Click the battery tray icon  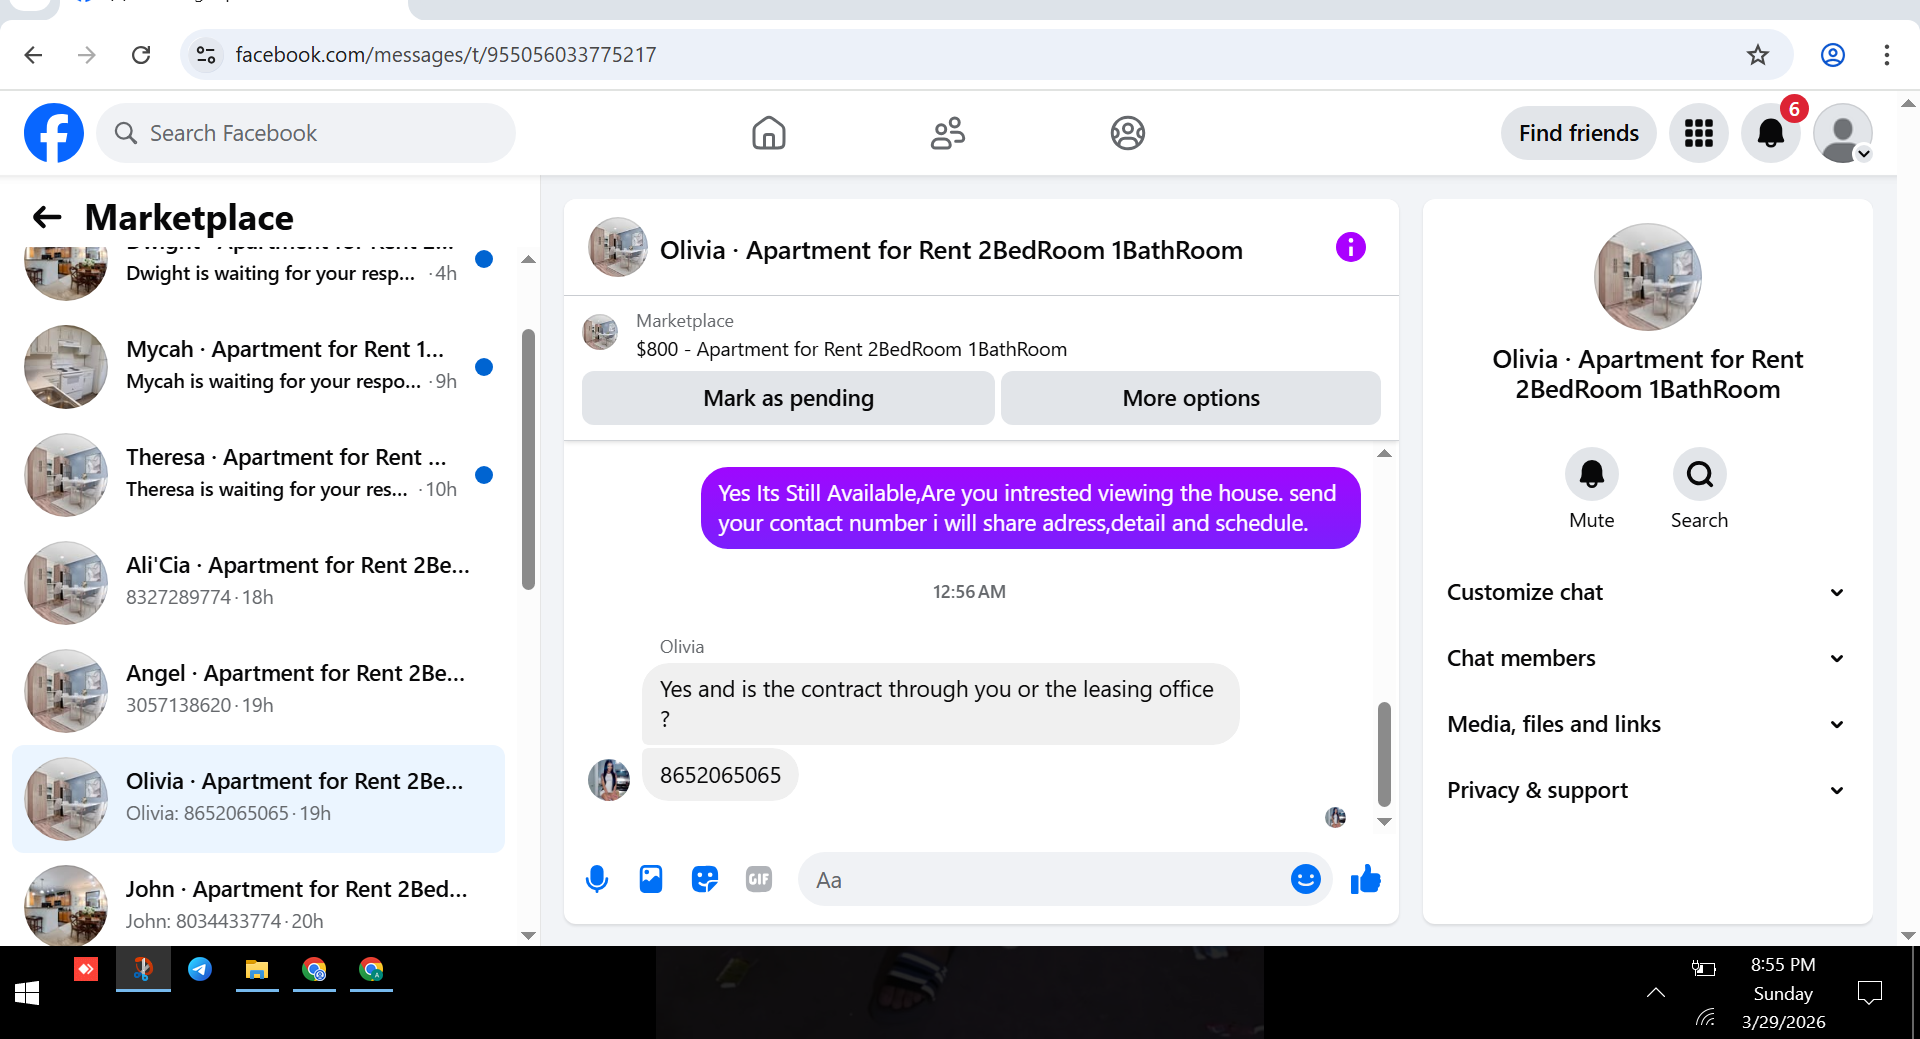coord(1703,967)
